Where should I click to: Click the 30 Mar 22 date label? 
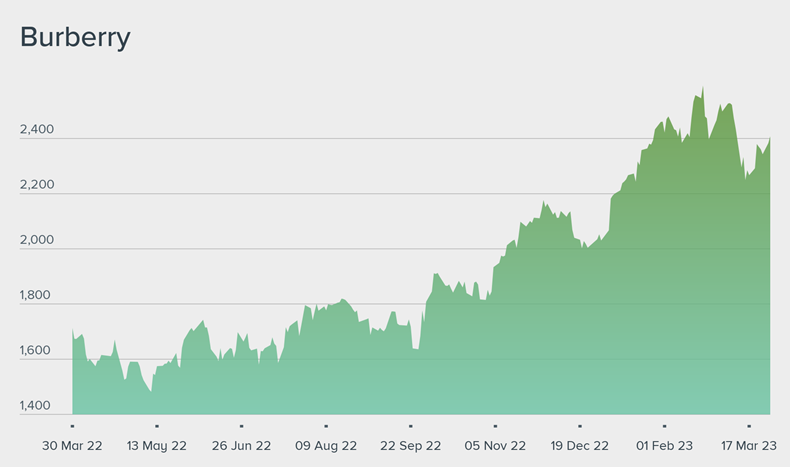pos(72,446)
